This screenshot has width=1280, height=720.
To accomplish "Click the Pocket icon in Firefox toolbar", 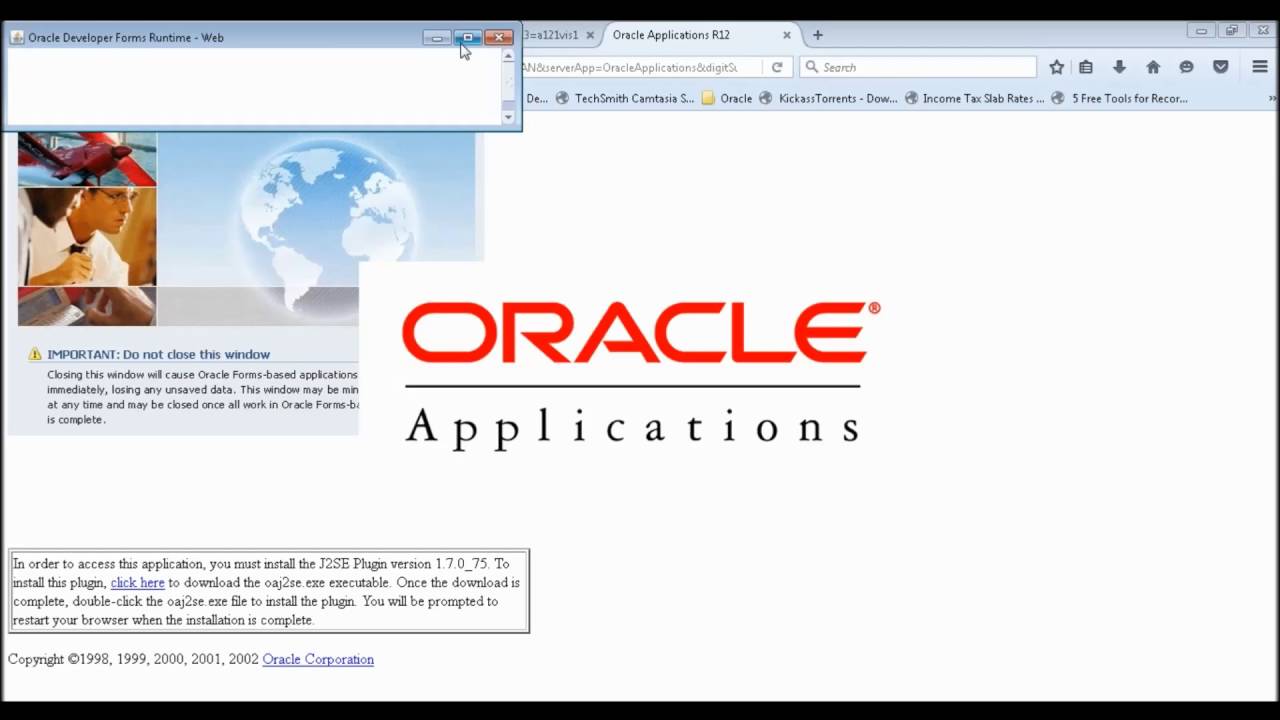I will pyautogui.click(x=1221, y=67).
